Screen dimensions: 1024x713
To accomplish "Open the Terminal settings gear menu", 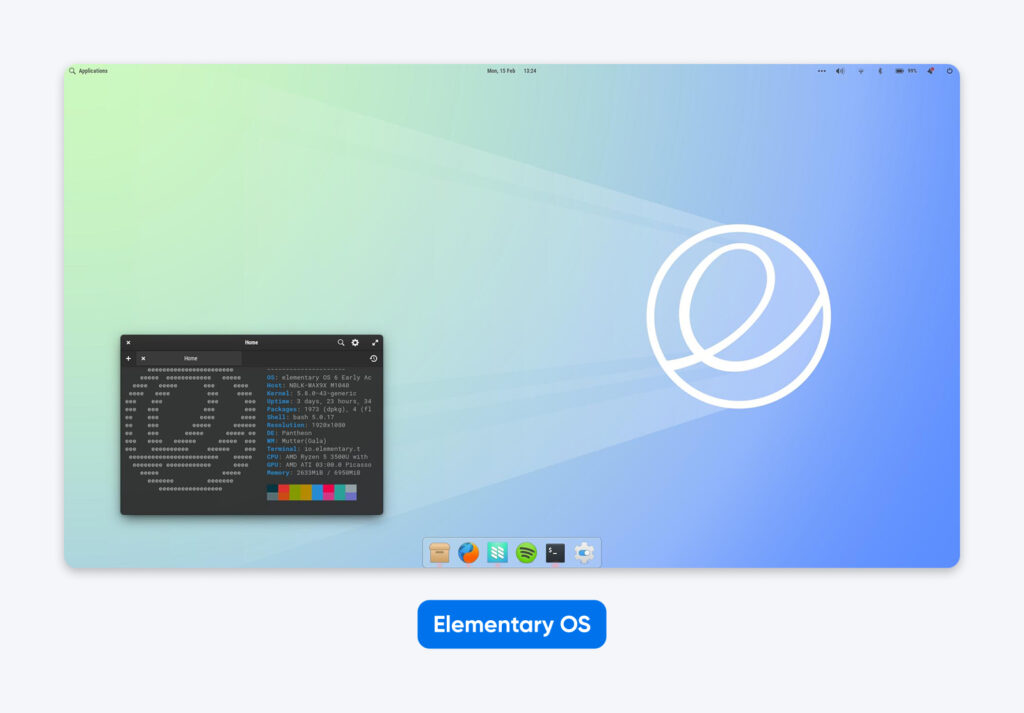I will coord(356,343).
